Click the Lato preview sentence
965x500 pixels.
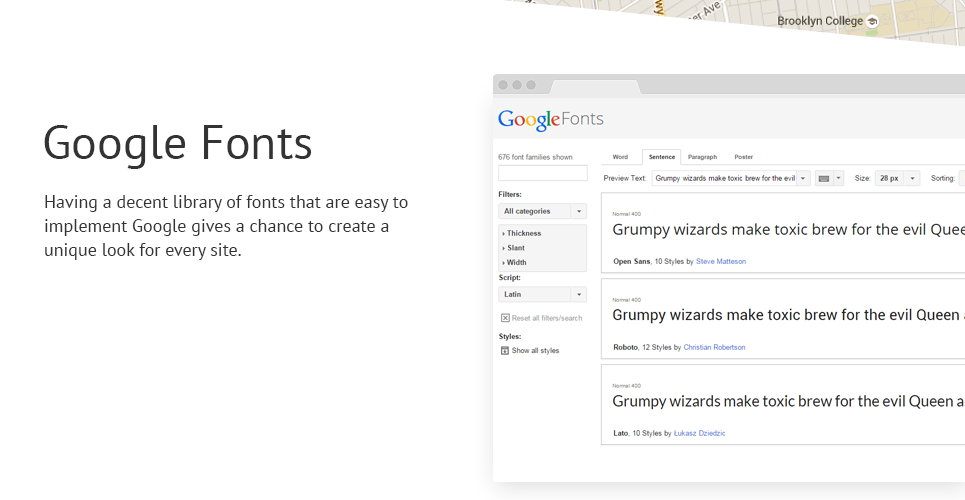click(x=788, y=402)
